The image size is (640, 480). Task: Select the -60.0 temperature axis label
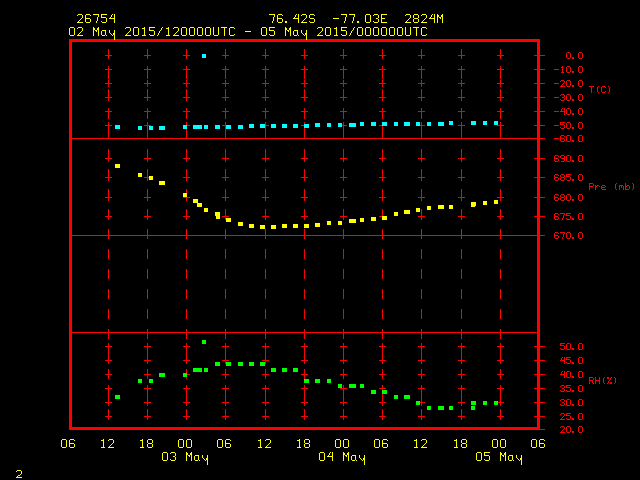(568, 139)
